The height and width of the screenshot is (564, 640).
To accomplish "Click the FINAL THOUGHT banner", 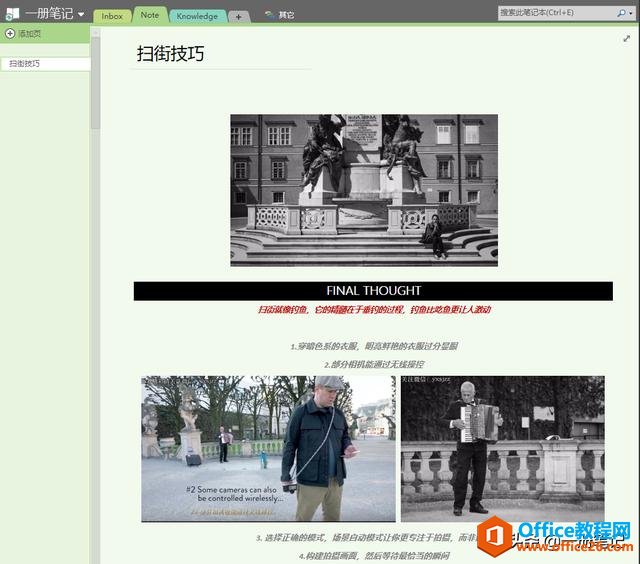I will [x=373, y=291].
